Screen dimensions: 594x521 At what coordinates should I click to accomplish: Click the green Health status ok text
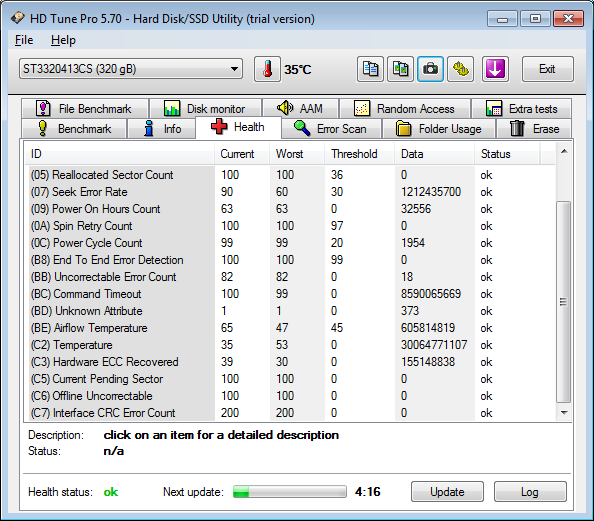111,492
